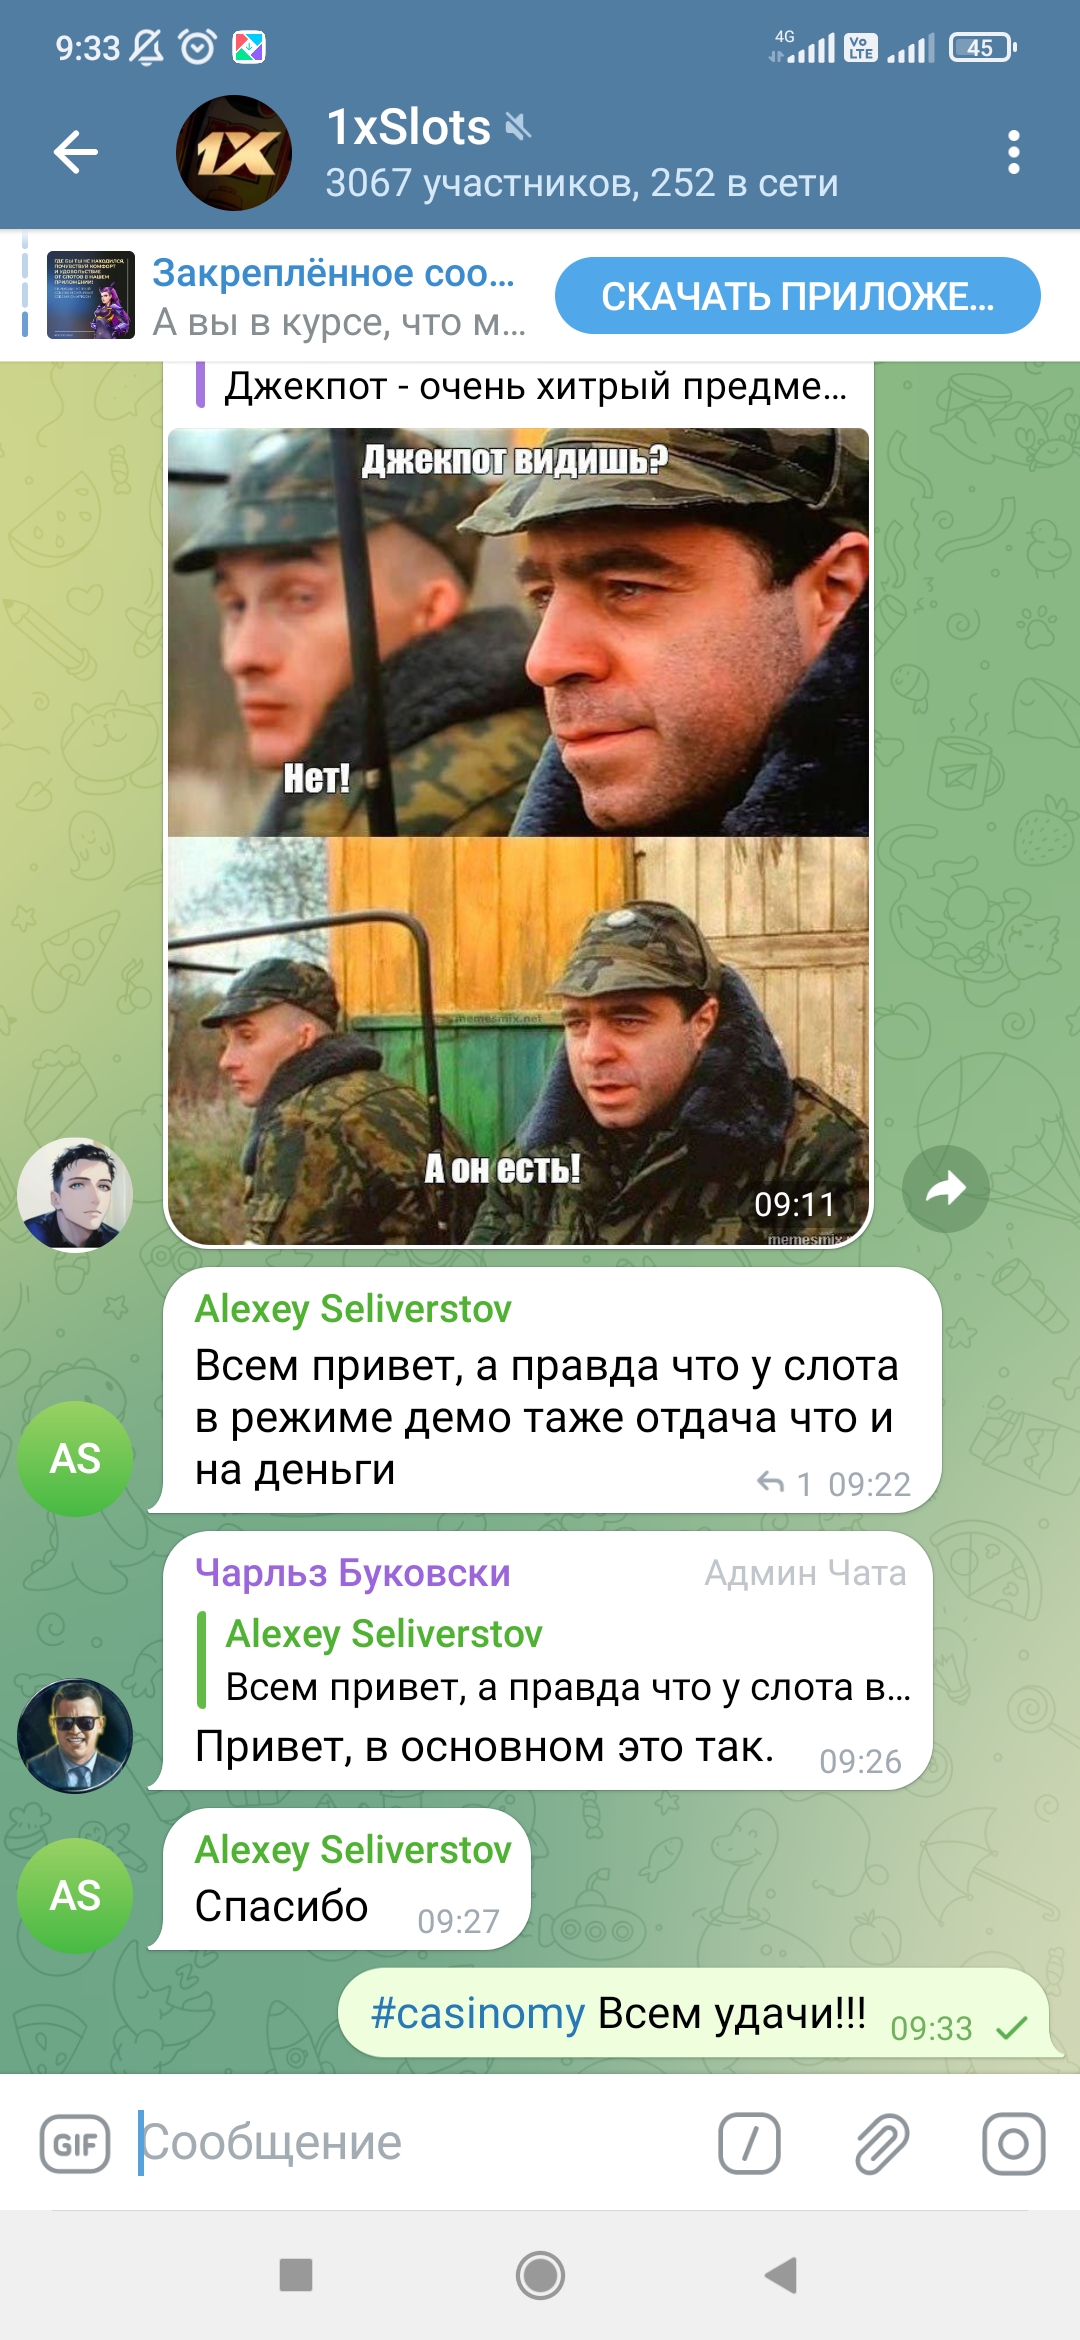Screen dimensions: 1080x2340
Task: Tap the GIF picker icon
Action: pos(75,2144)
